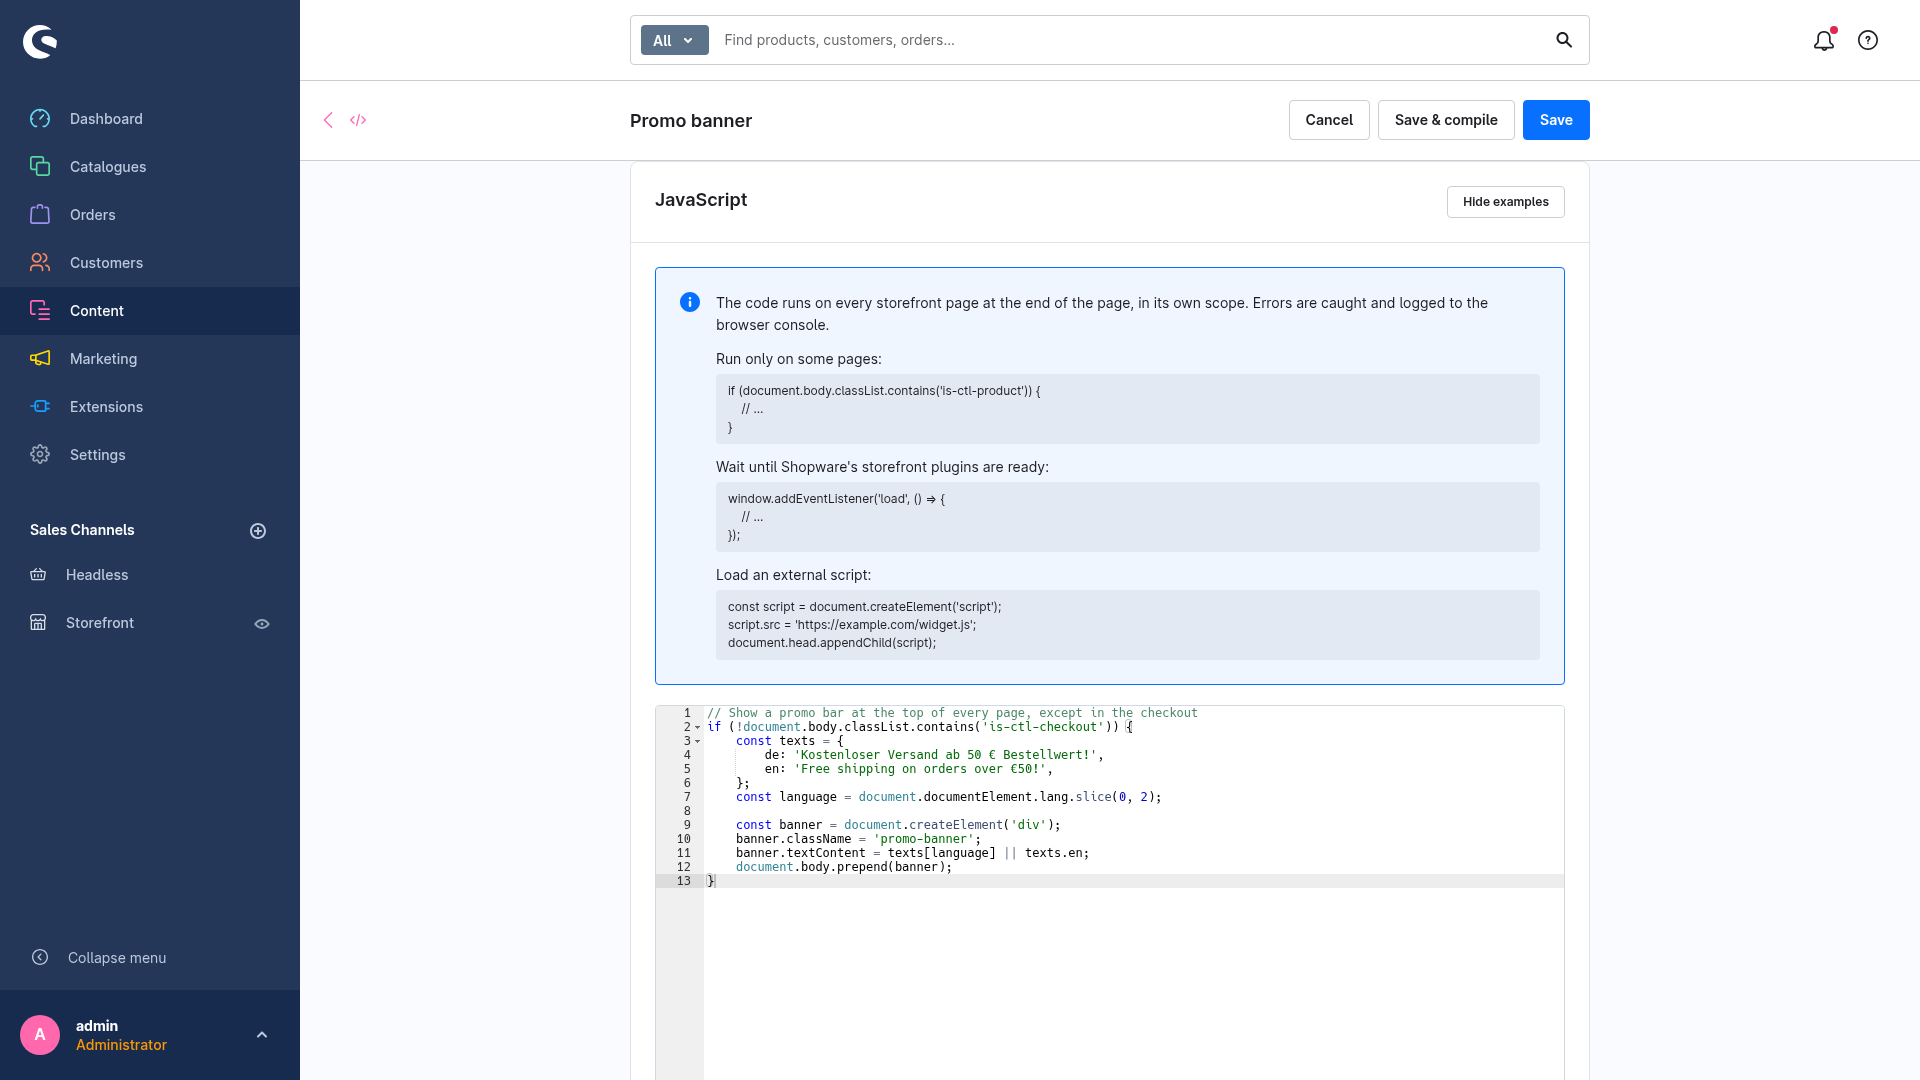The width and height of the screenshot is (1920, 1080).
Task: Click the 'Load an external script:' text
Action: coord(793,575)
